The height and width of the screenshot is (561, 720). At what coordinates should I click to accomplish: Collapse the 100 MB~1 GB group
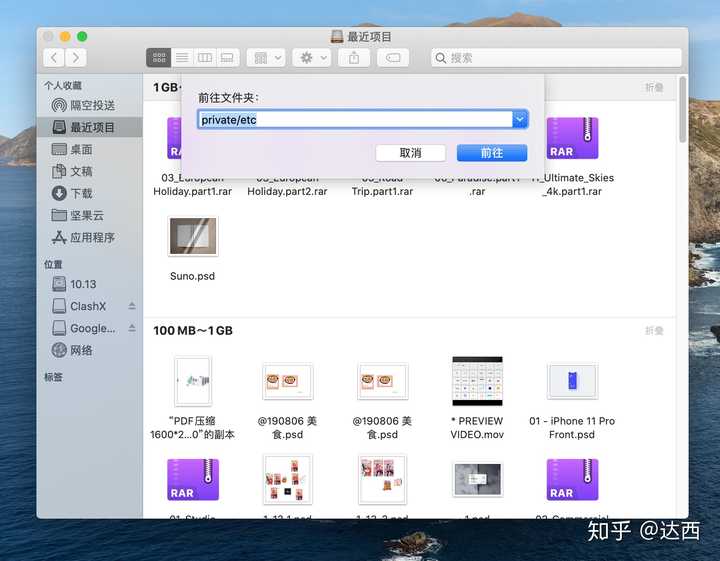click(x=654, y=331)
